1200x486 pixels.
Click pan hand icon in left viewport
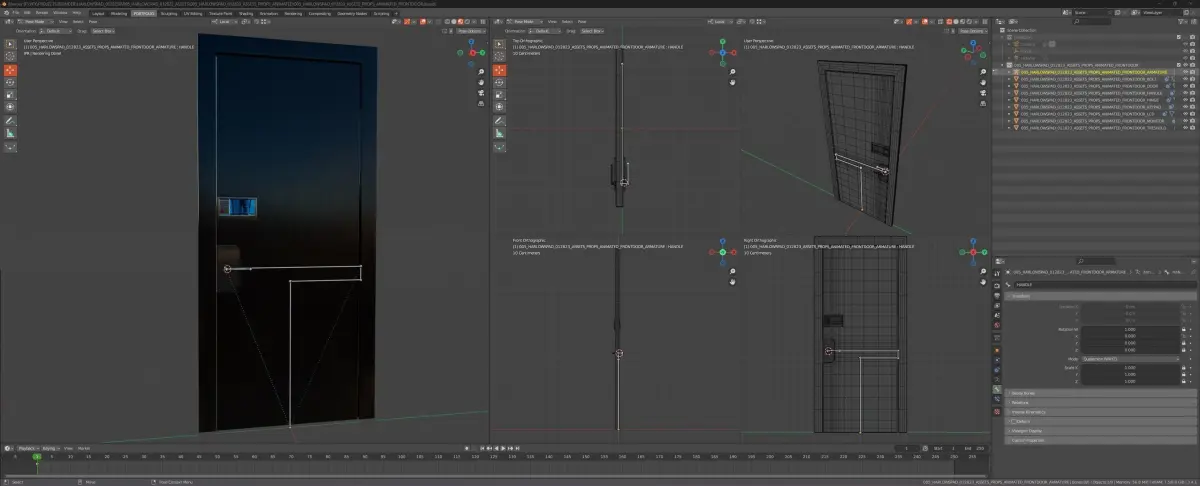[481, 83]
